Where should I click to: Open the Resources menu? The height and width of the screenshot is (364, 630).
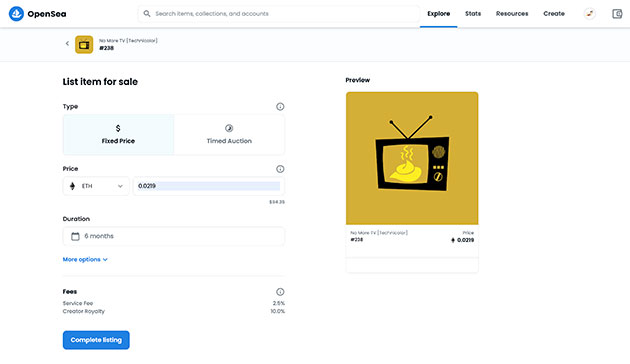tap(512, 14)
